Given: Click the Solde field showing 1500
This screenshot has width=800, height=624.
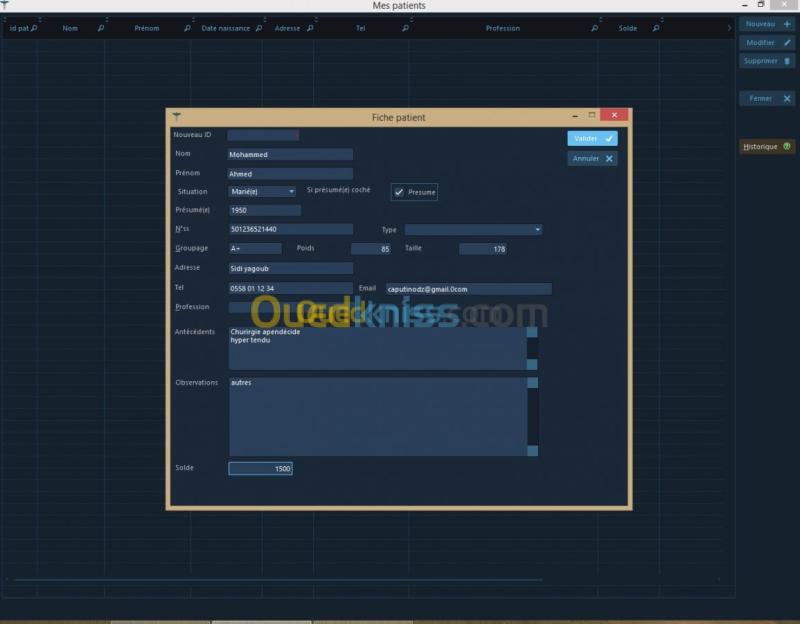Looking at the screenshot, I should 261,468.
